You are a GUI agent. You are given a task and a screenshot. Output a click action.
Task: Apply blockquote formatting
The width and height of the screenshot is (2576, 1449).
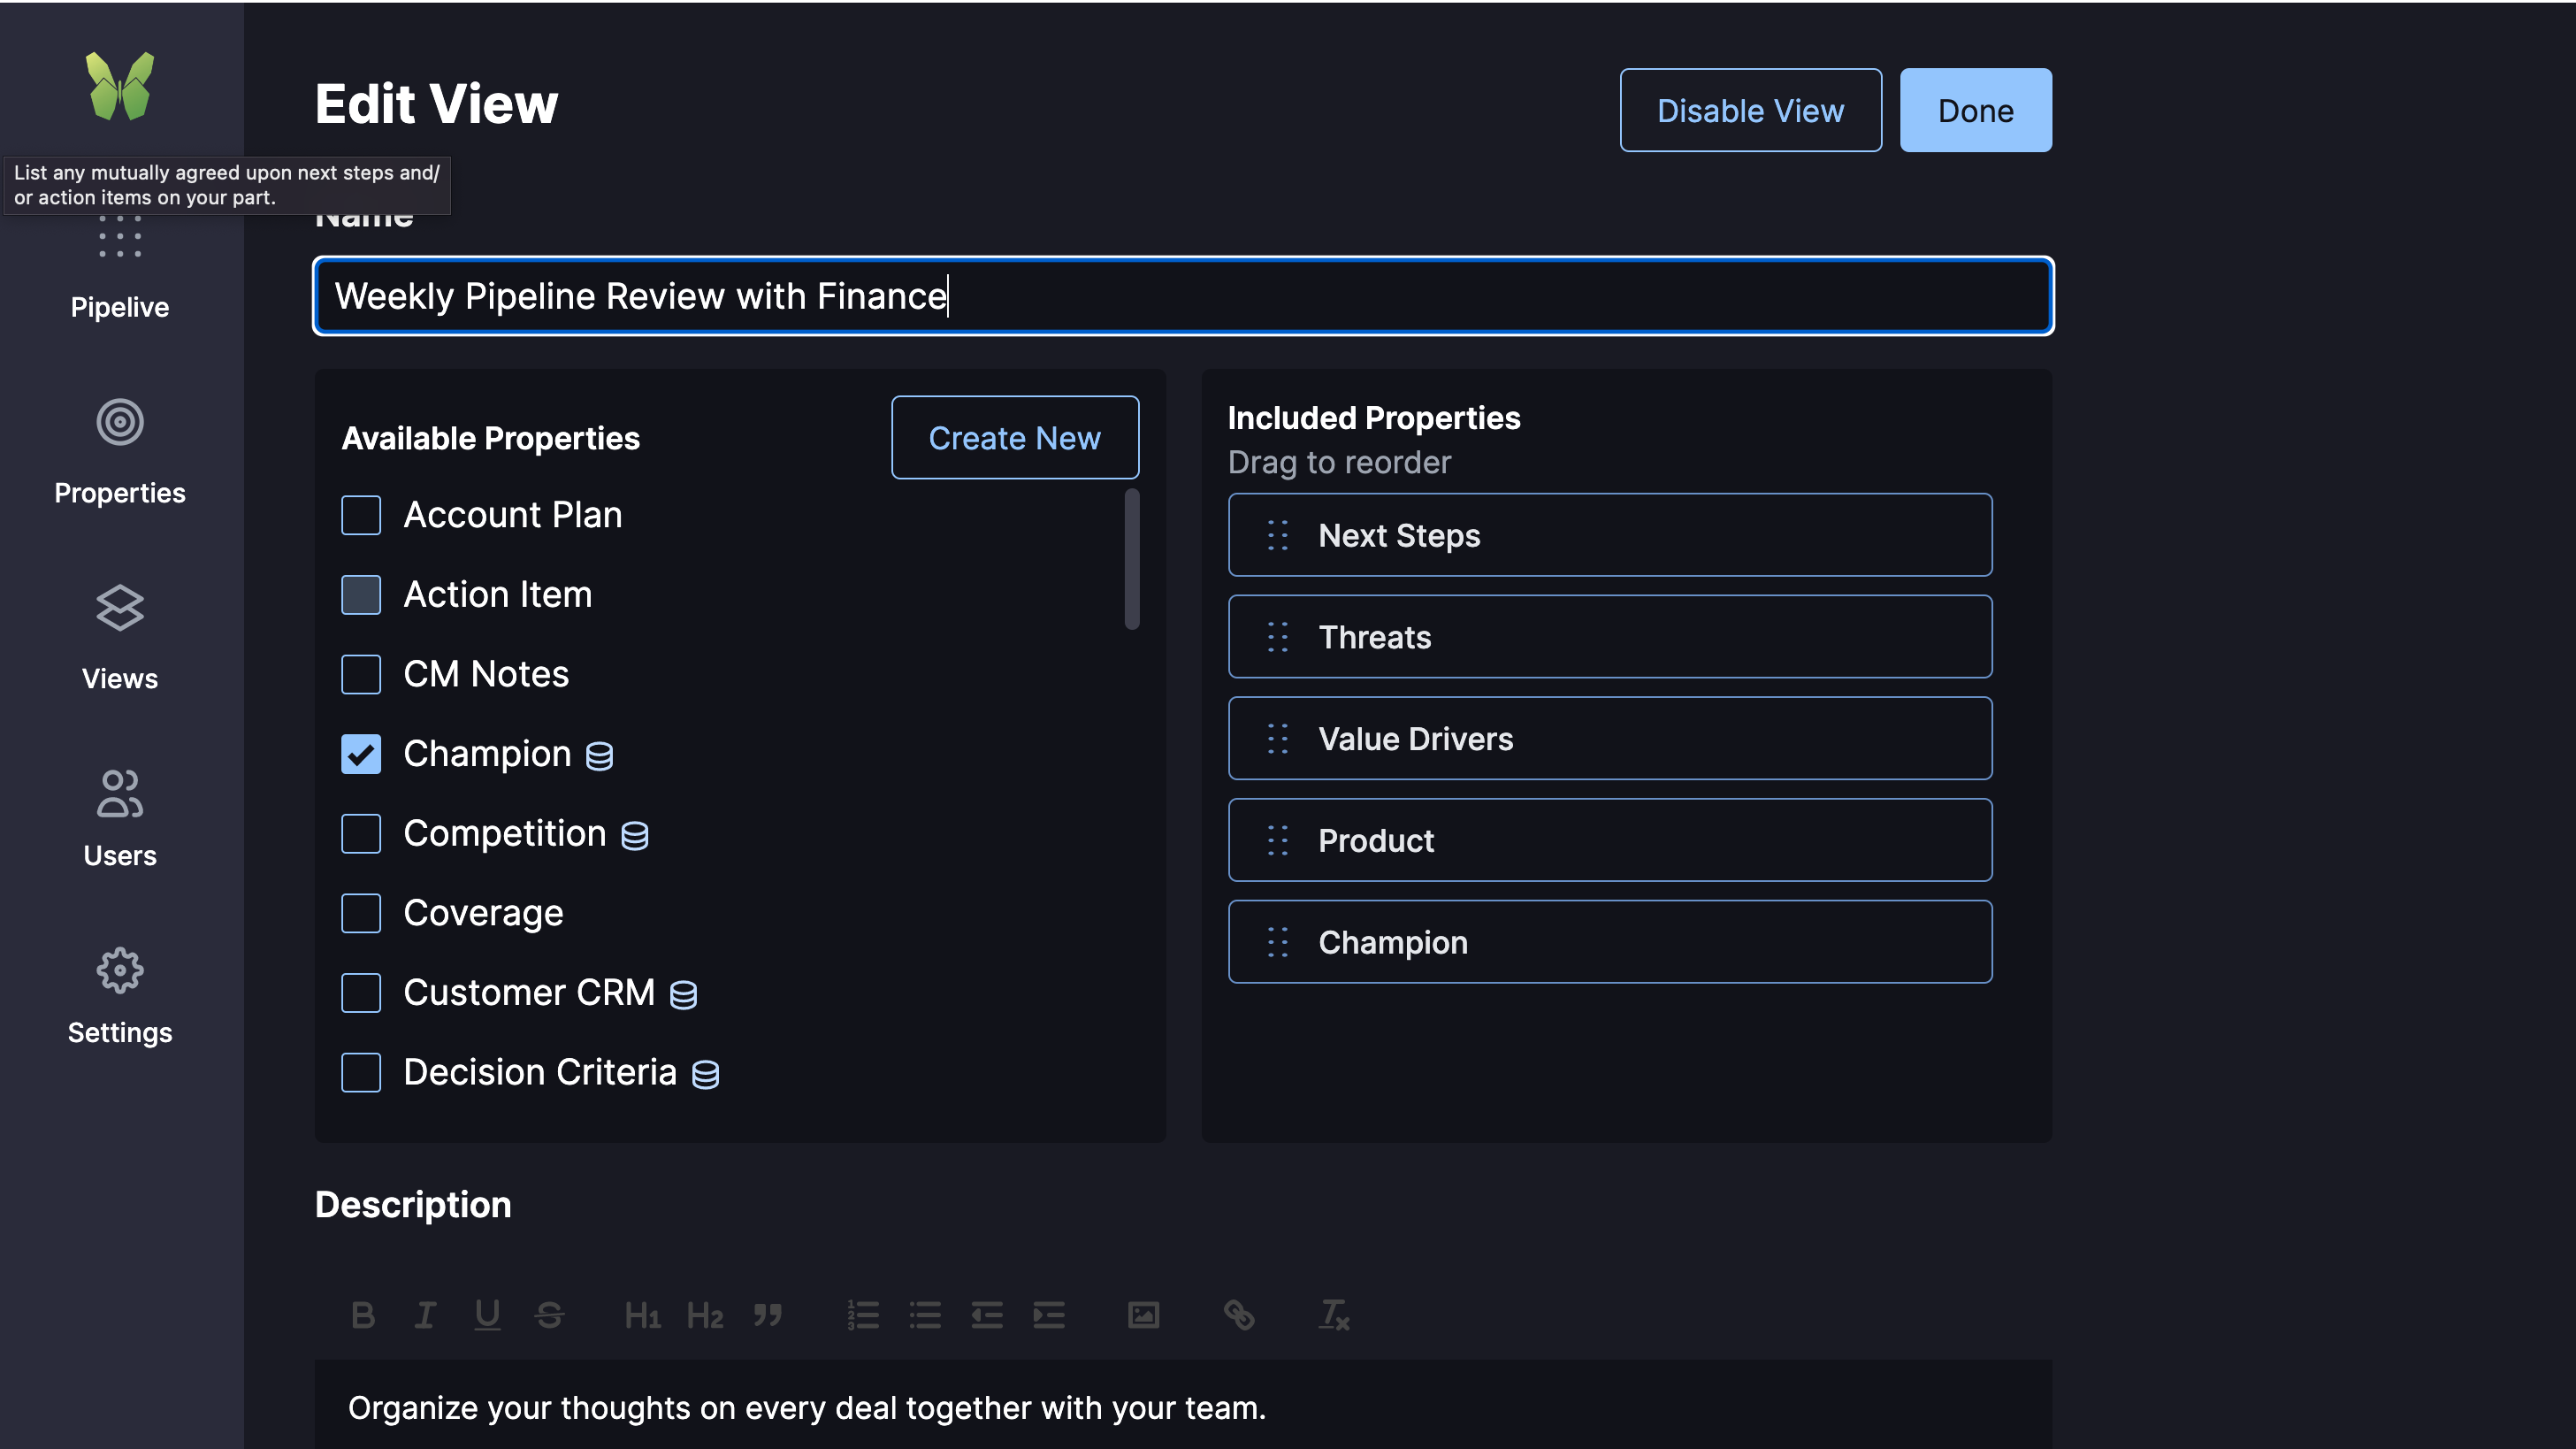pyautogui.click(x=767, y=1315)
